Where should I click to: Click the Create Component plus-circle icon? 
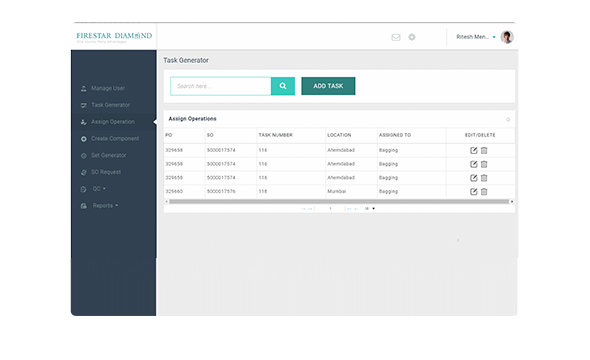point(84,139)
